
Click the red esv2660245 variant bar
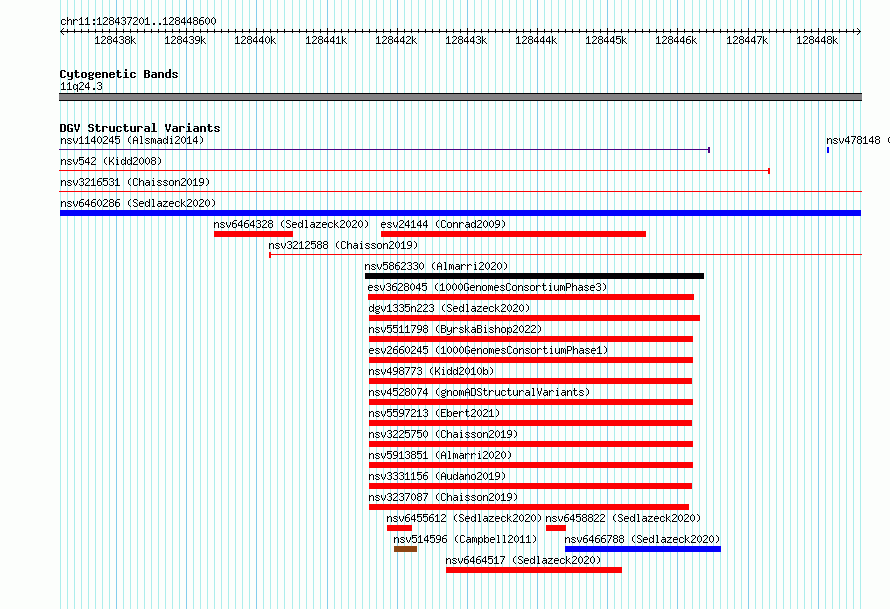(x=531, y=360)
